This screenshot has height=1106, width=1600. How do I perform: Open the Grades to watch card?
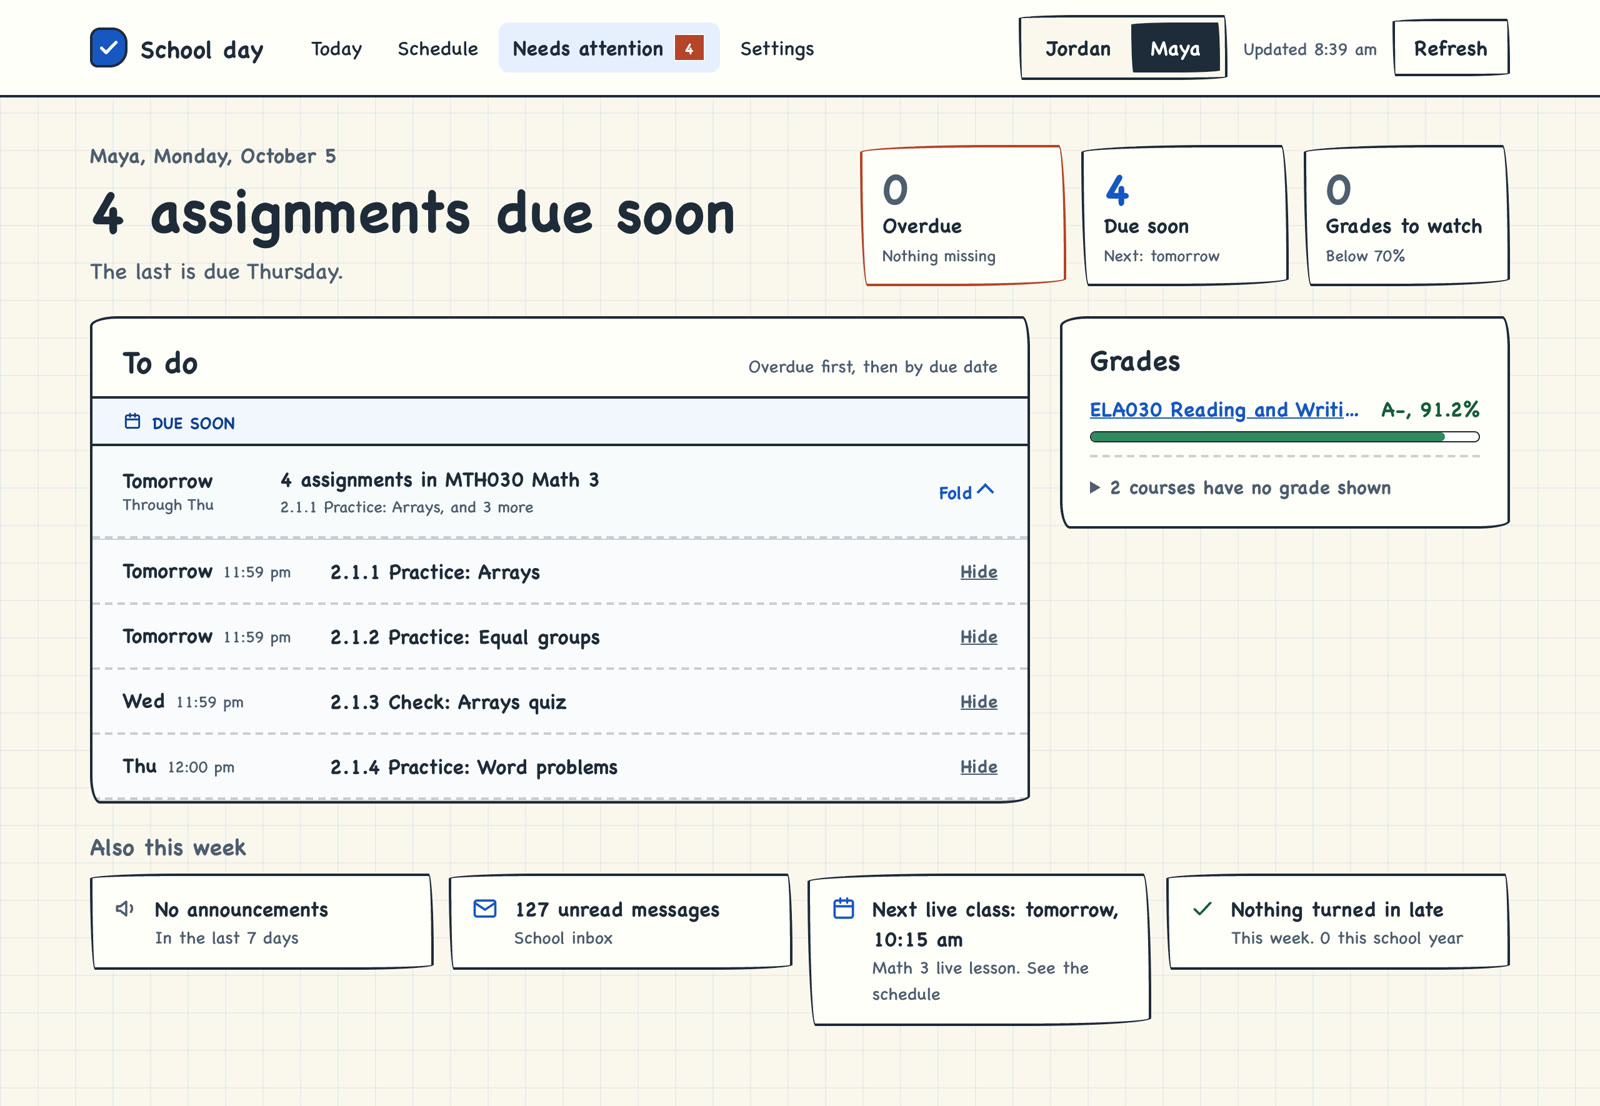pyautogui.click(x=1407, y=215)
